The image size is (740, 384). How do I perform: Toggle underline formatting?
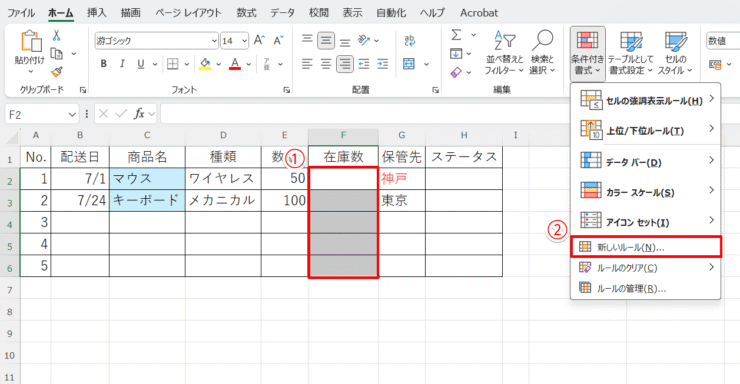click(x=140, y=64)
